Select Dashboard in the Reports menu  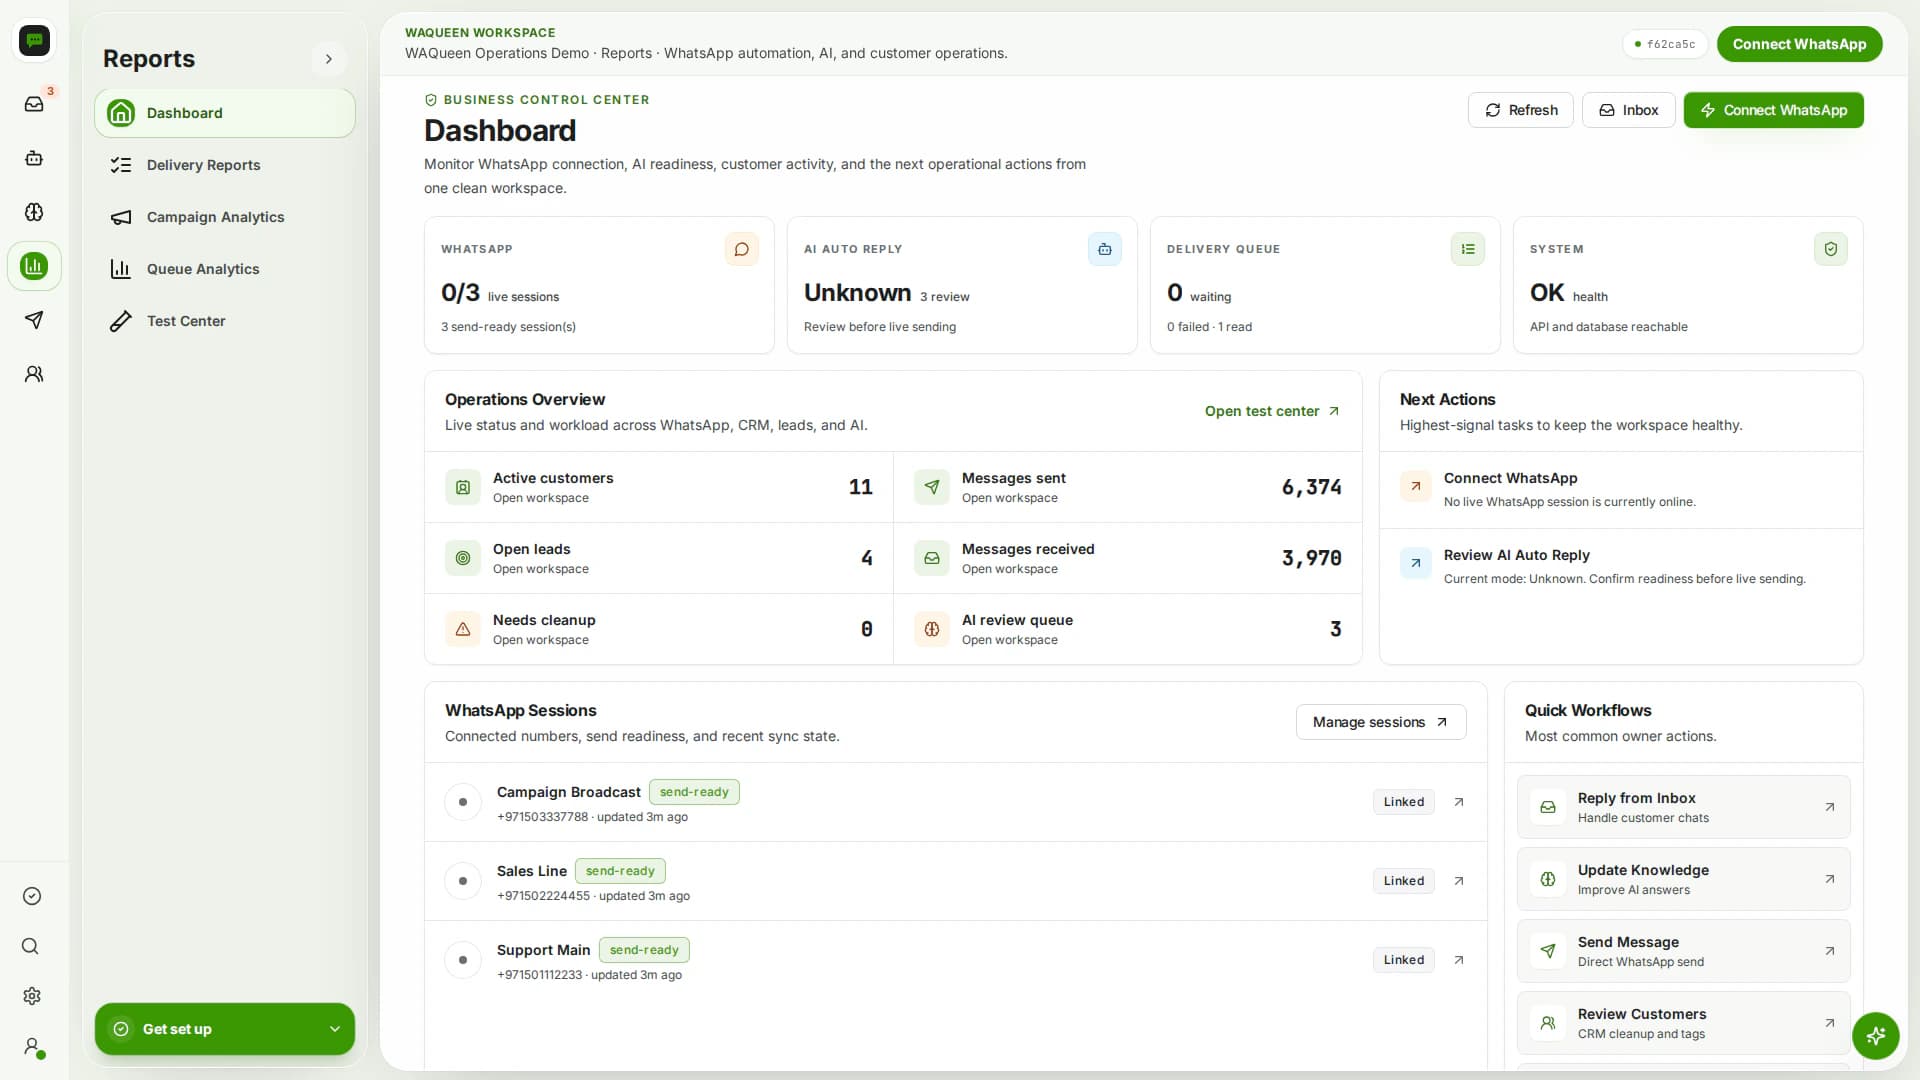225,113
